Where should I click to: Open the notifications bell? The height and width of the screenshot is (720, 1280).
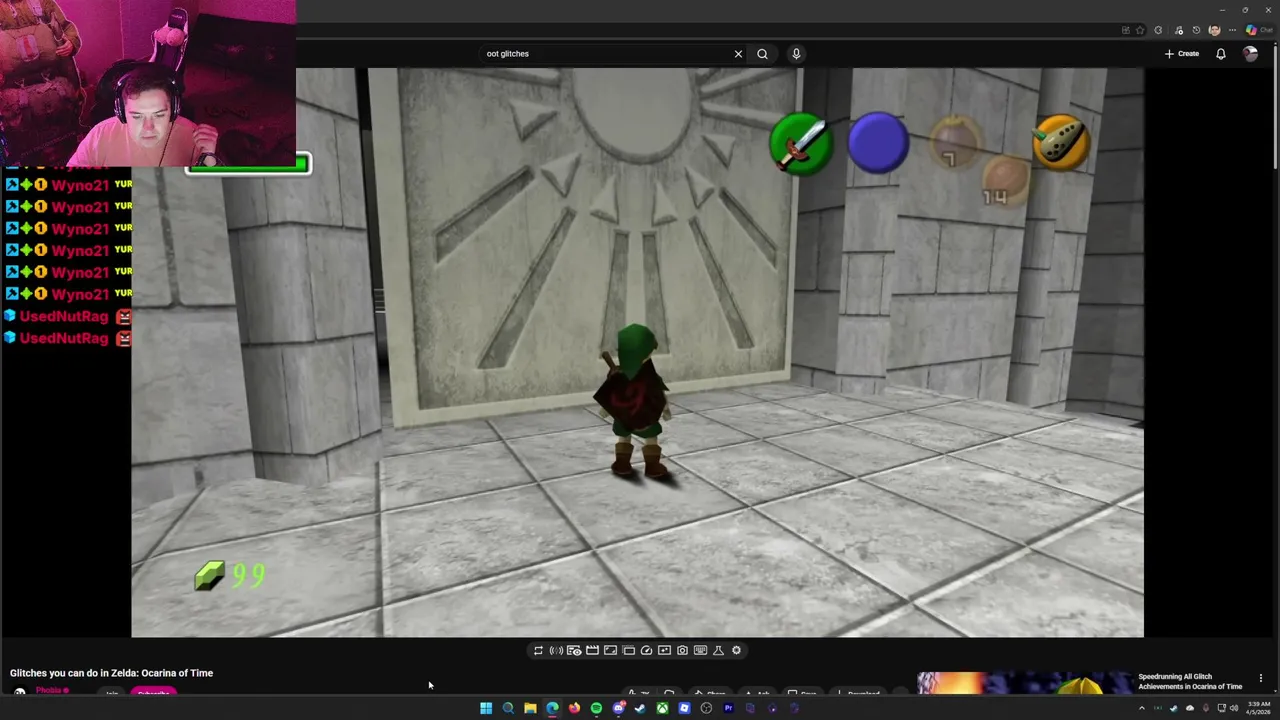1221,54
